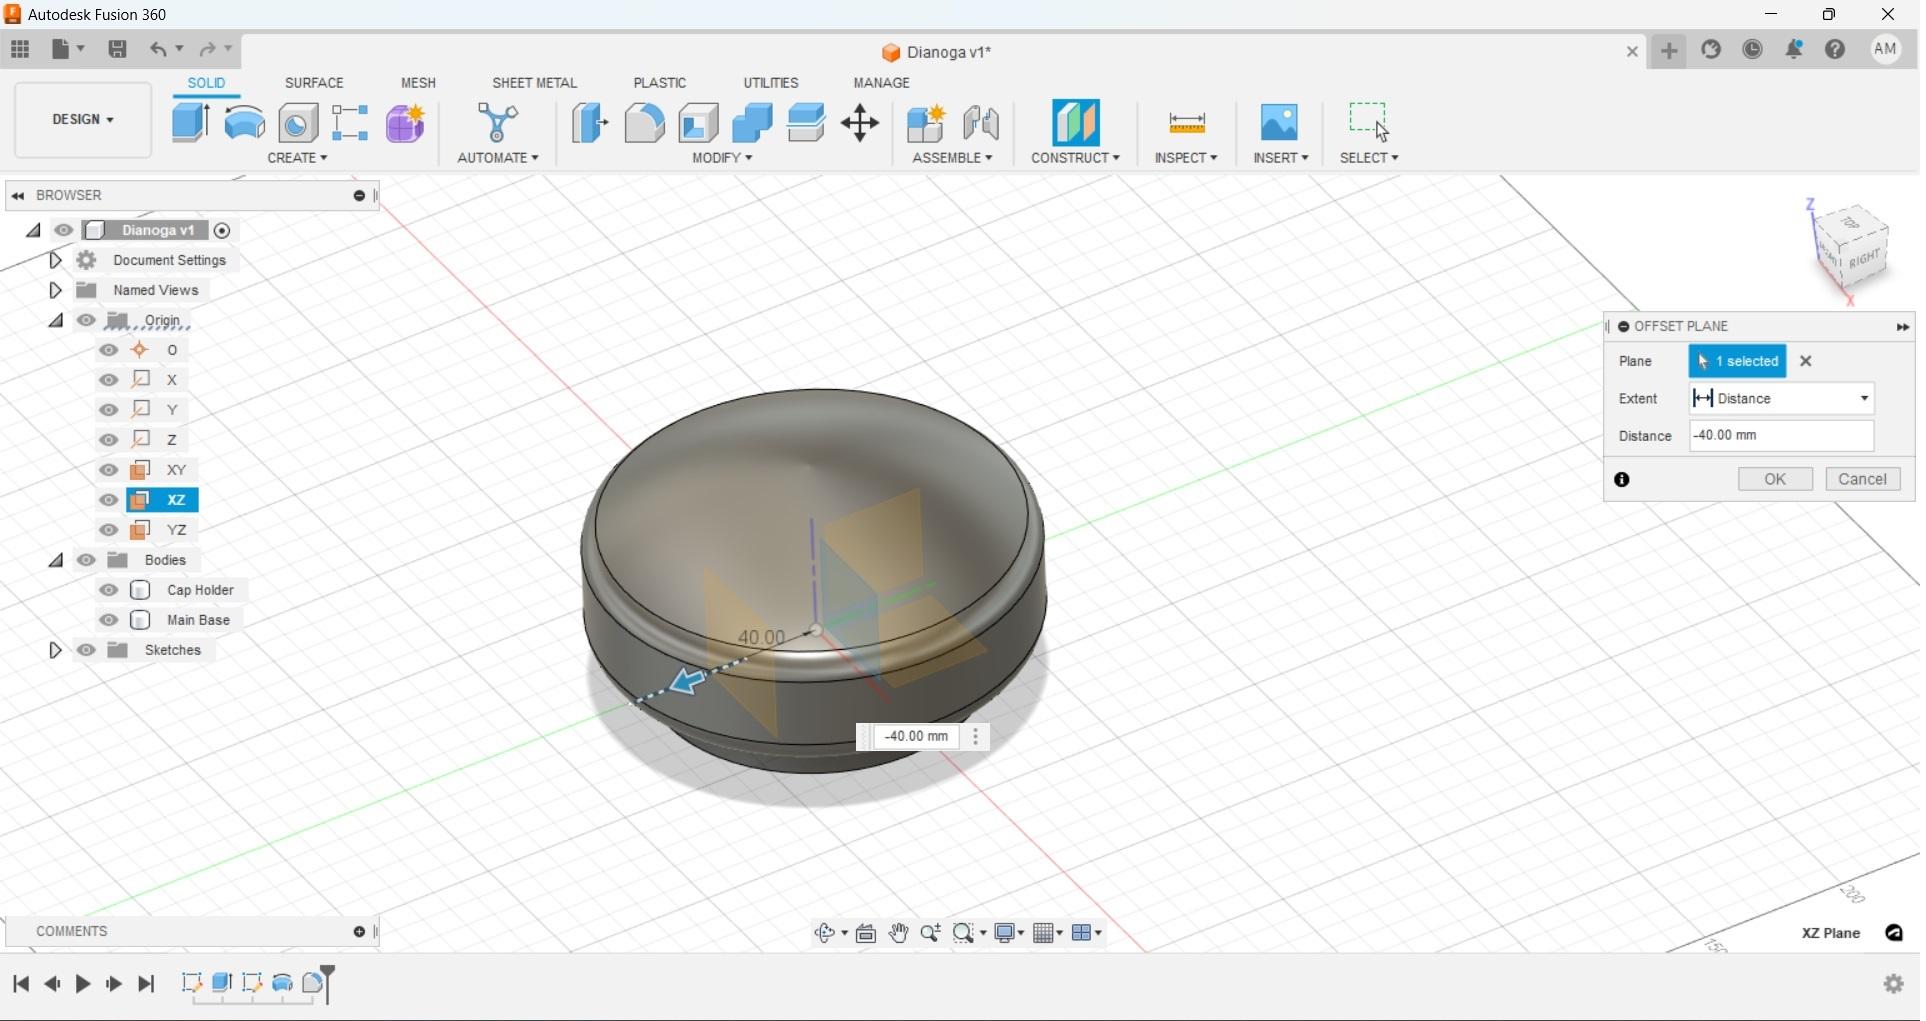The height and width of the screenshot is (1021, 1926).
Task: Select the Extrude tool
Action: click(190, 122)
